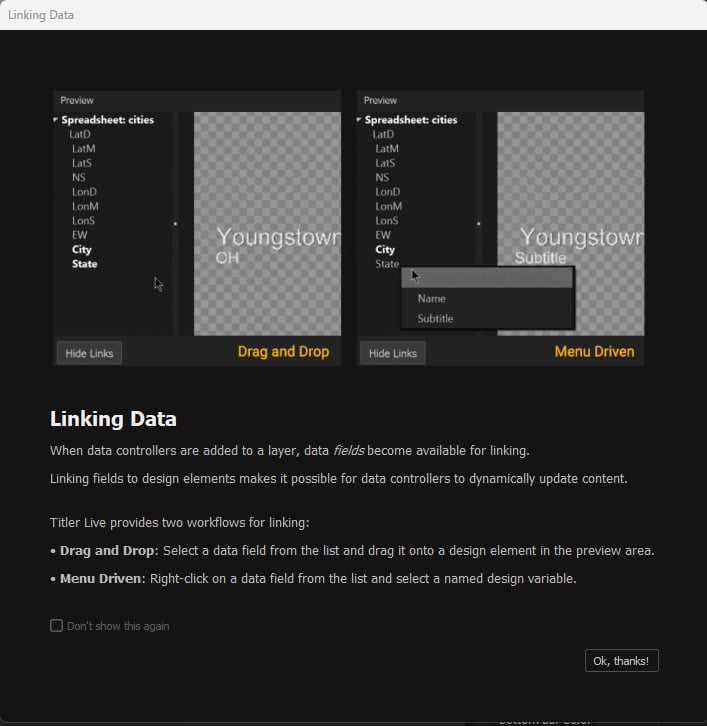The height and width of the screenshot is (726, 707).
Task: Select "Name" in the context menu
Action: pyautogui.click(x=432, y=299)
